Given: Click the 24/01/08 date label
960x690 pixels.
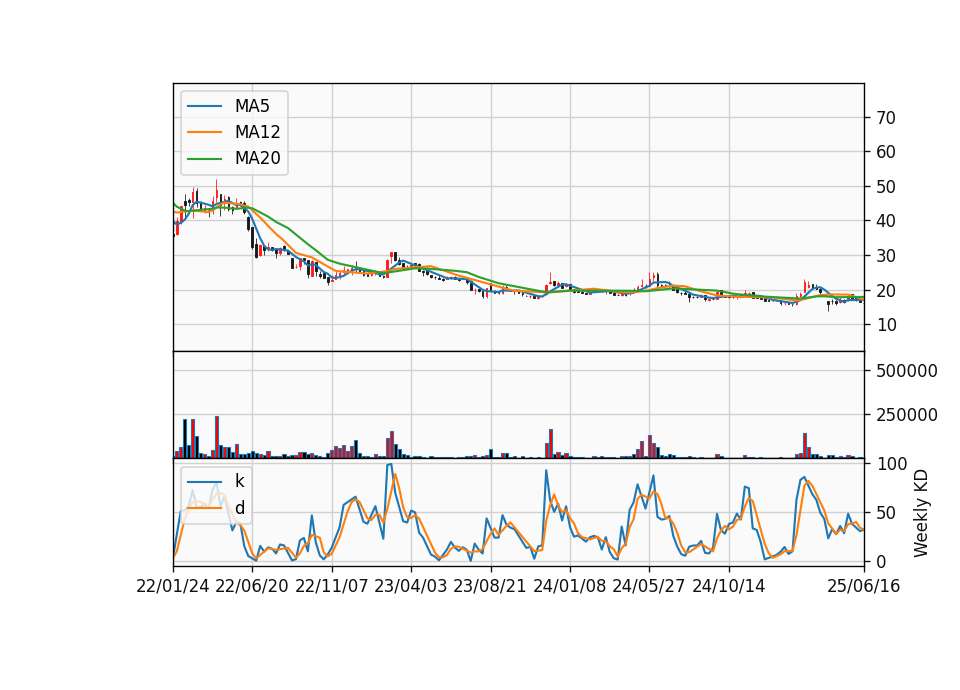Looking at the screenshot, I should [x=569, y=586].
